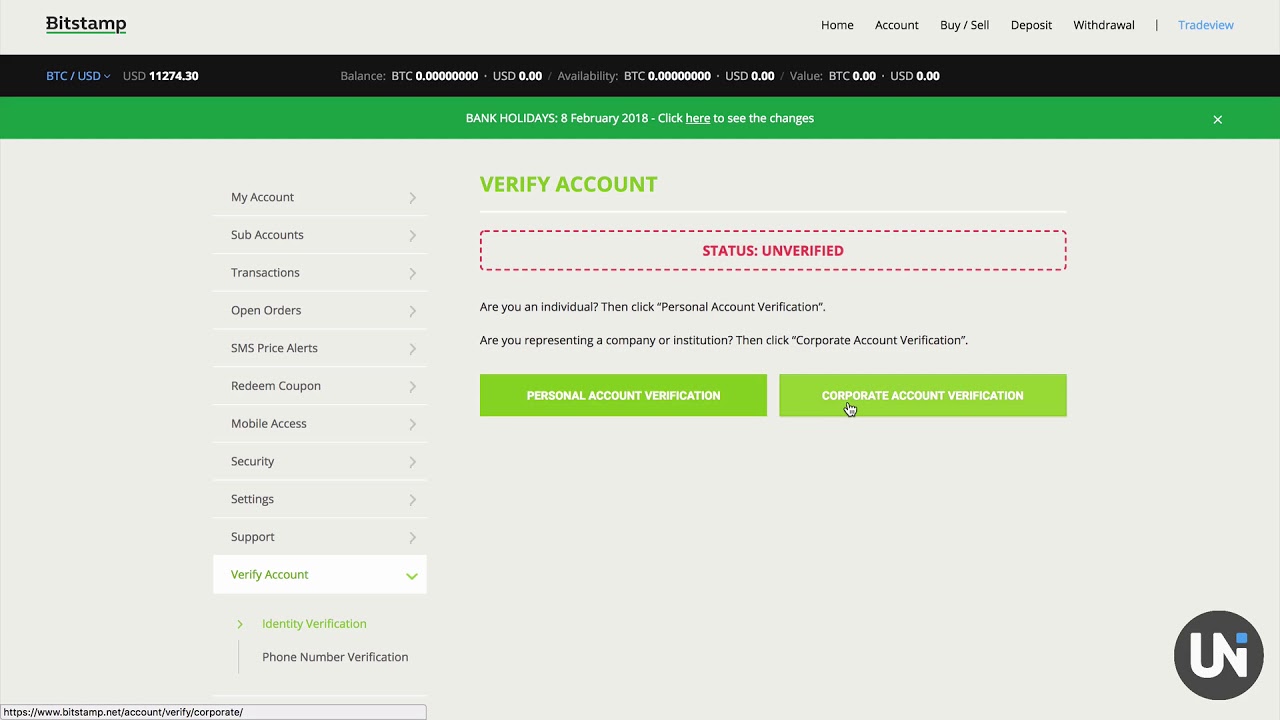Click the STATUS: UNVERIFIED box

773,251
